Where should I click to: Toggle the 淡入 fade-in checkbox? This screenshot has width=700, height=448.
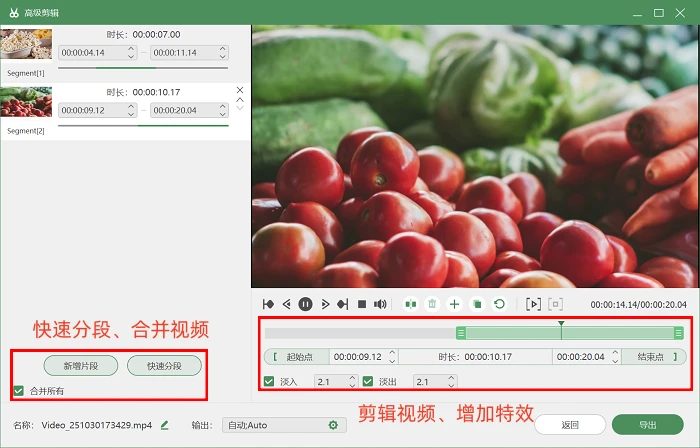pyautogui.click(x=269, y=382)
